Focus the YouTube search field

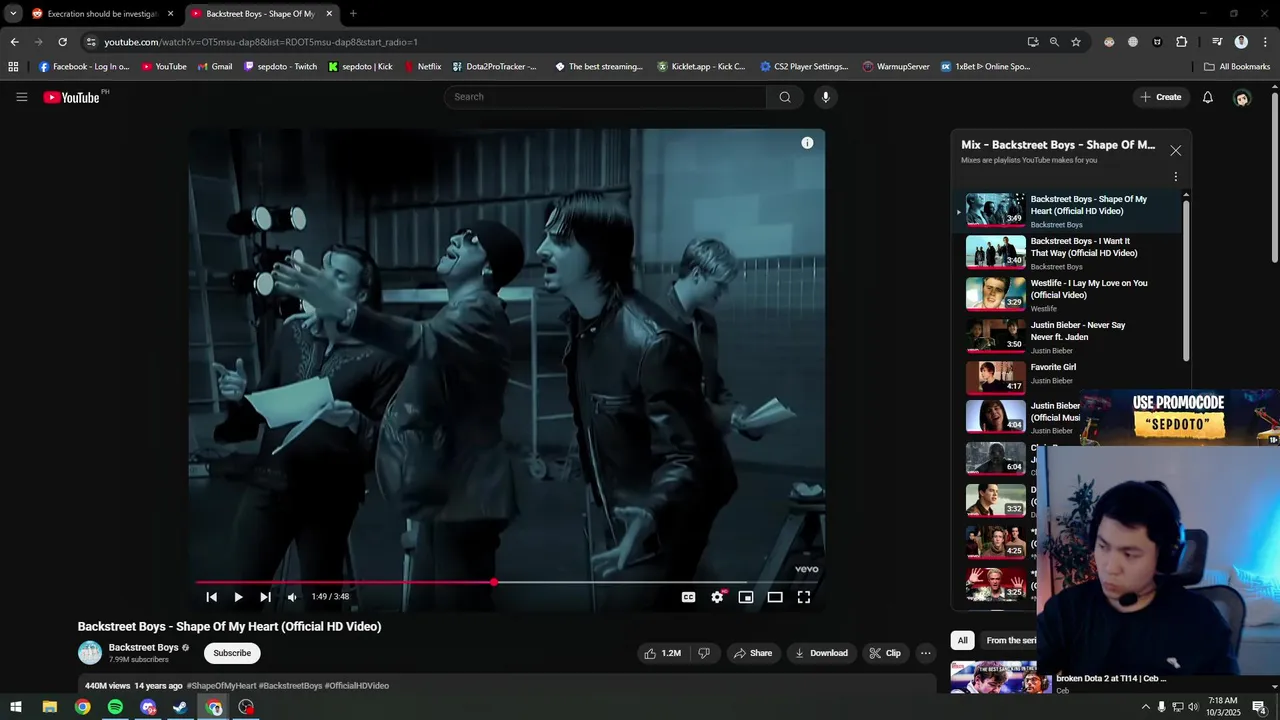tap(606, 97)
